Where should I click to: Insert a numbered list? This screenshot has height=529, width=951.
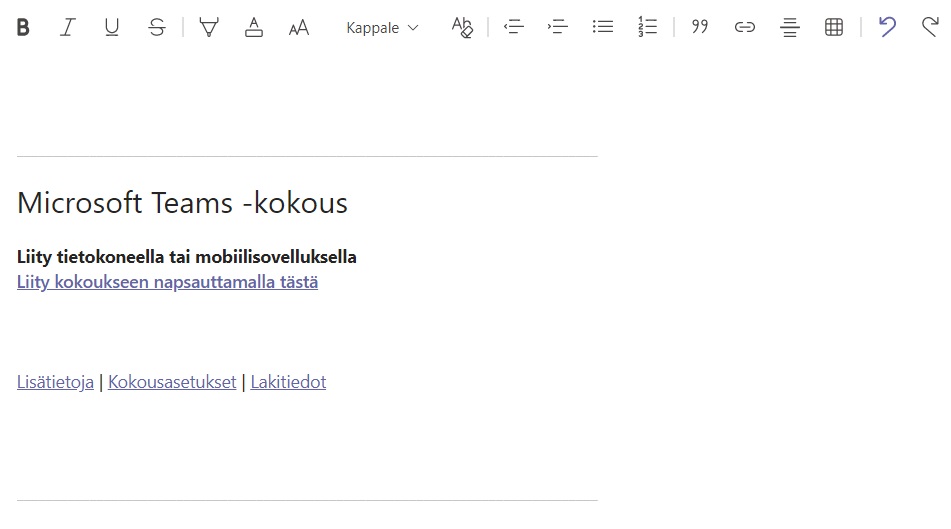point(648,28)
